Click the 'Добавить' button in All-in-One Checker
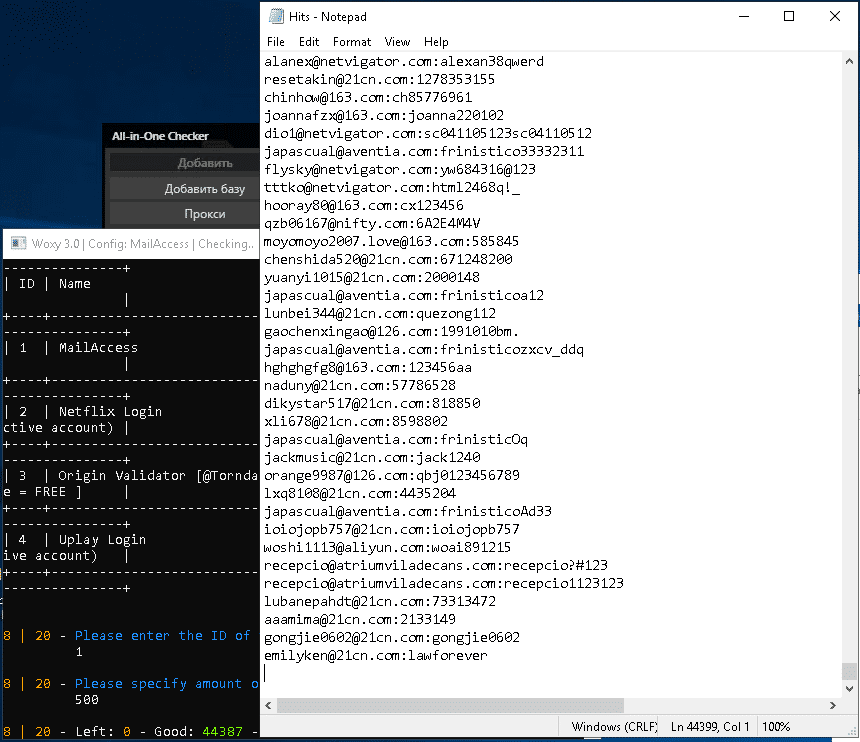860x742 pixels. coord(184,163)
